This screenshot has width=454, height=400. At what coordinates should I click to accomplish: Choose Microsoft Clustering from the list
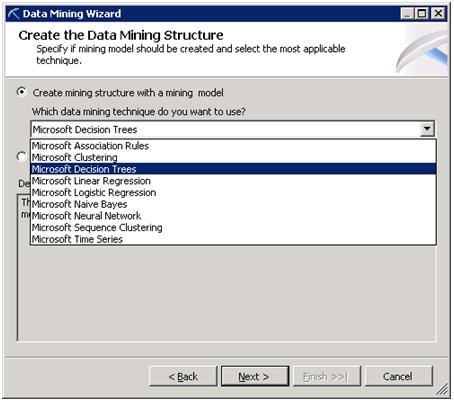point(233,157)
